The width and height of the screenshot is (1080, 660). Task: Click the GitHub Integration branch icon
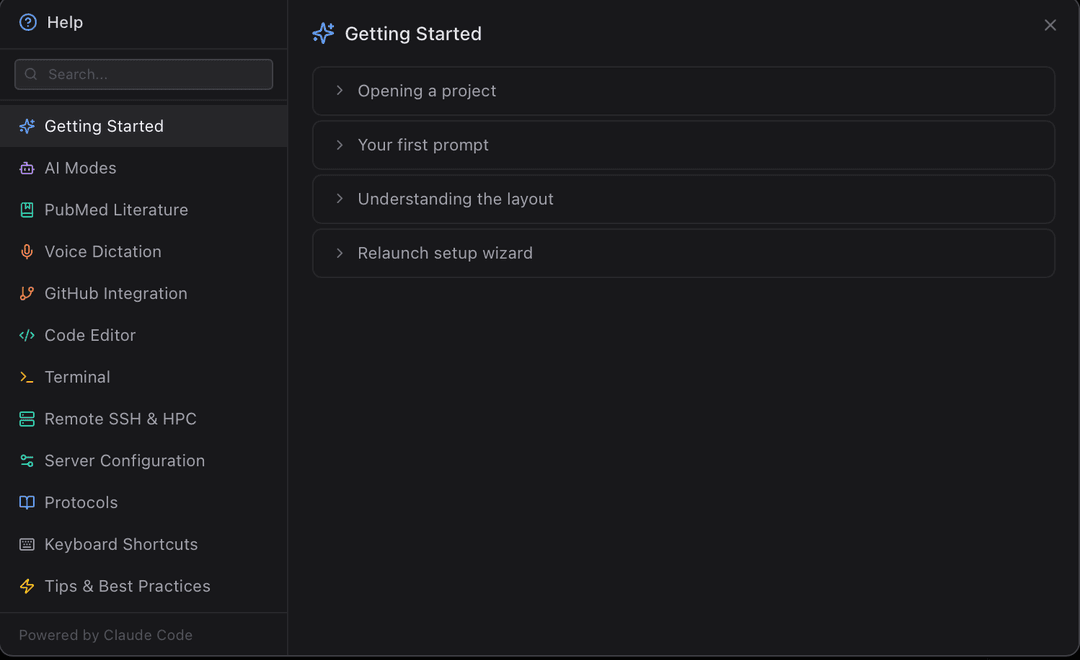tap(27, 293)
